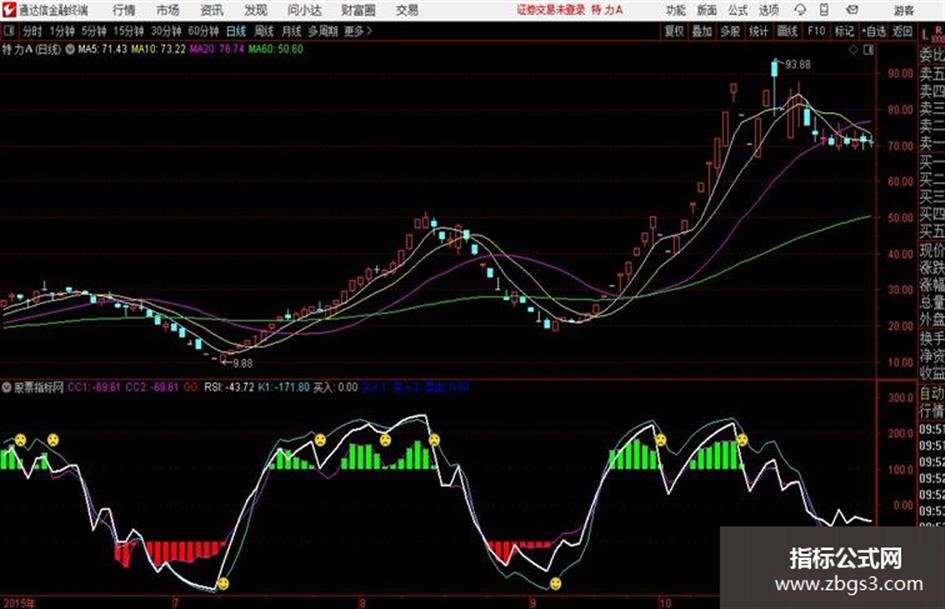
Task: Click the MA10: 73.22 indicator value
Action: click(x=159, y=49)
